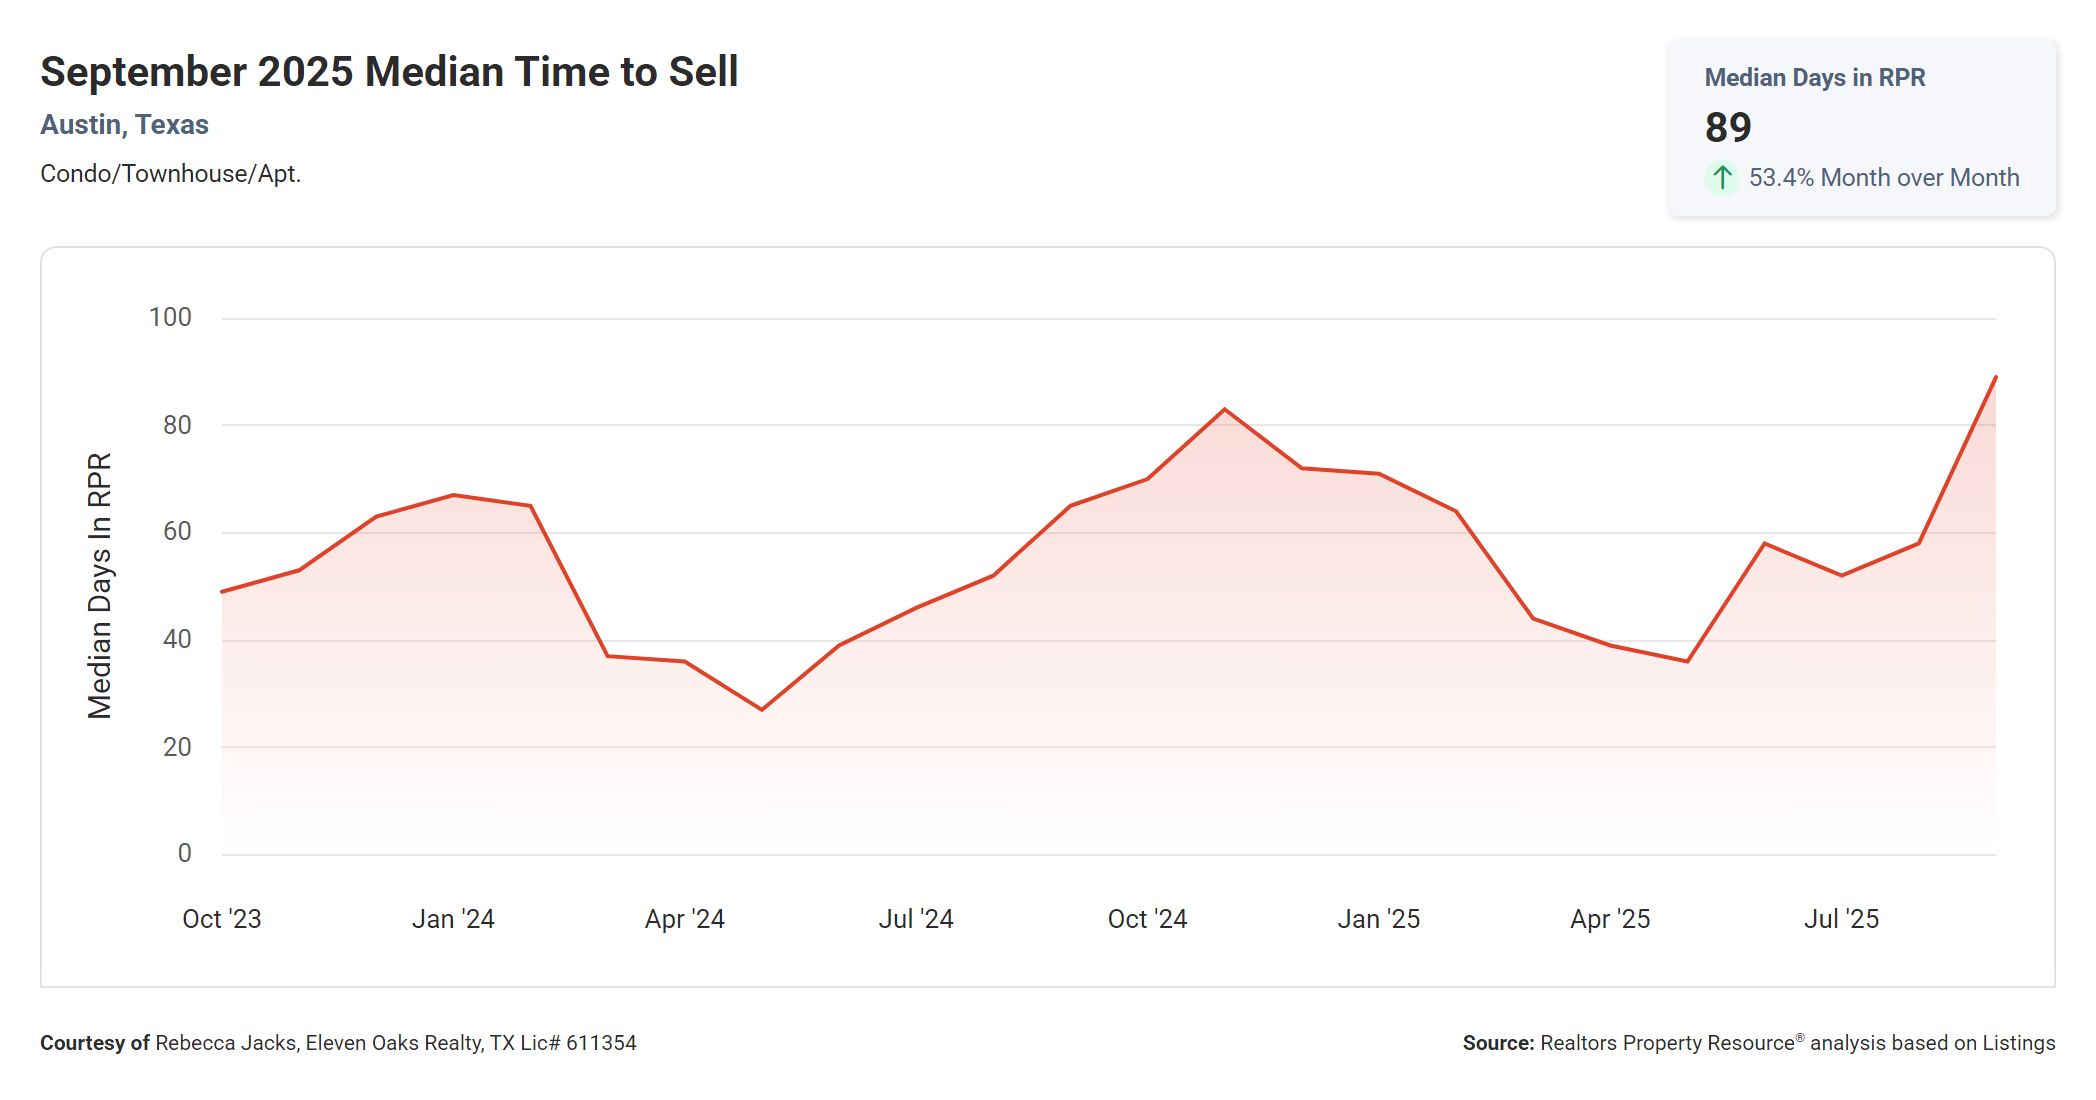Select the Oct '24 x-axis label

(x=1147, y=919)
